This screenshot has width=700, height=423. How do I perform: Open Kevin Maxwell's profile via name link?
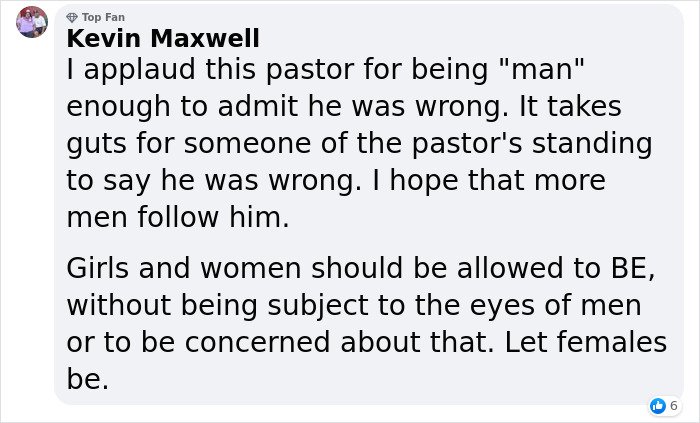[x=163, y=38]
